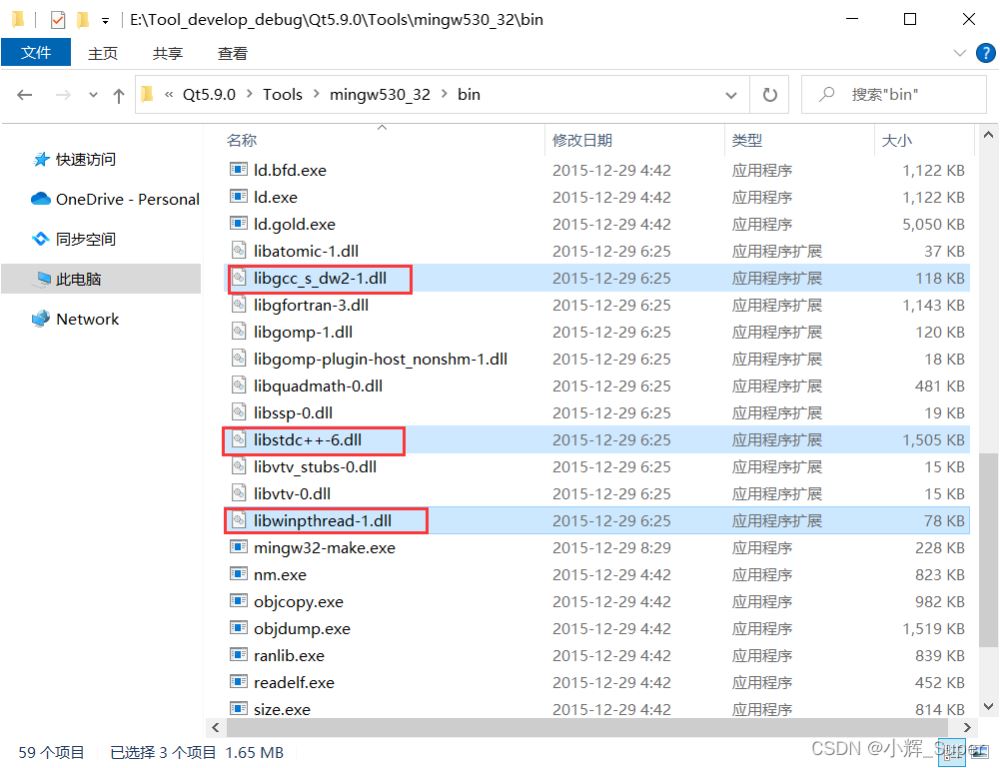This screenshot has width=1000, height=768.
Task: Sort files by 修改日期 column
Action: [582, 141]
